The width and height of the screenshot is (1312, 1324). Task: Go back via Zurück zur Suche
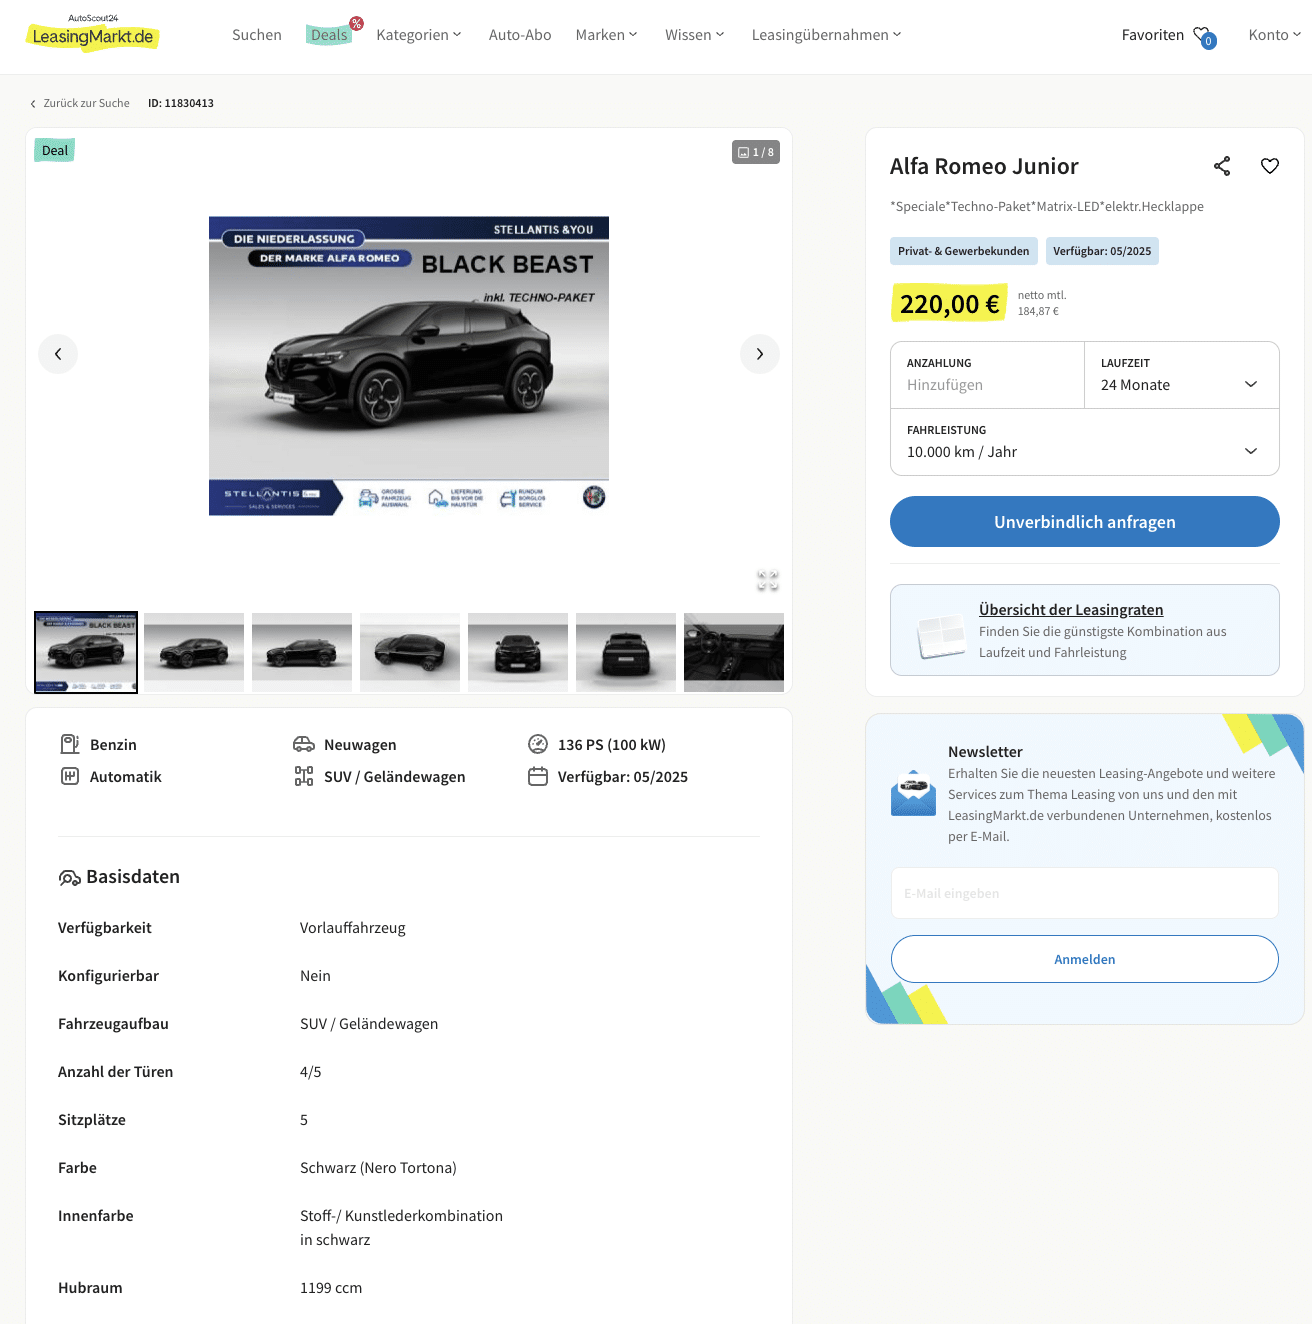pos(87,103)
